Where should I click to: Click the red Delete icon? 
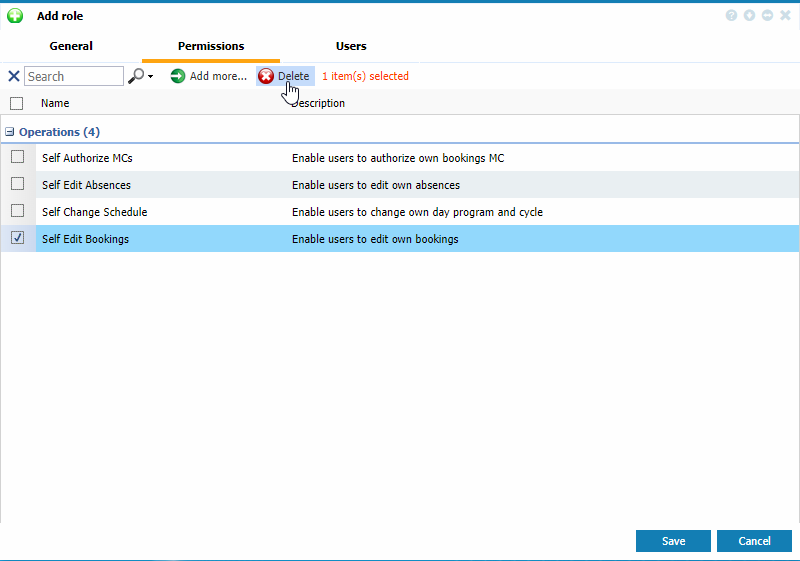pyautogui.click(x=266, y=76)
